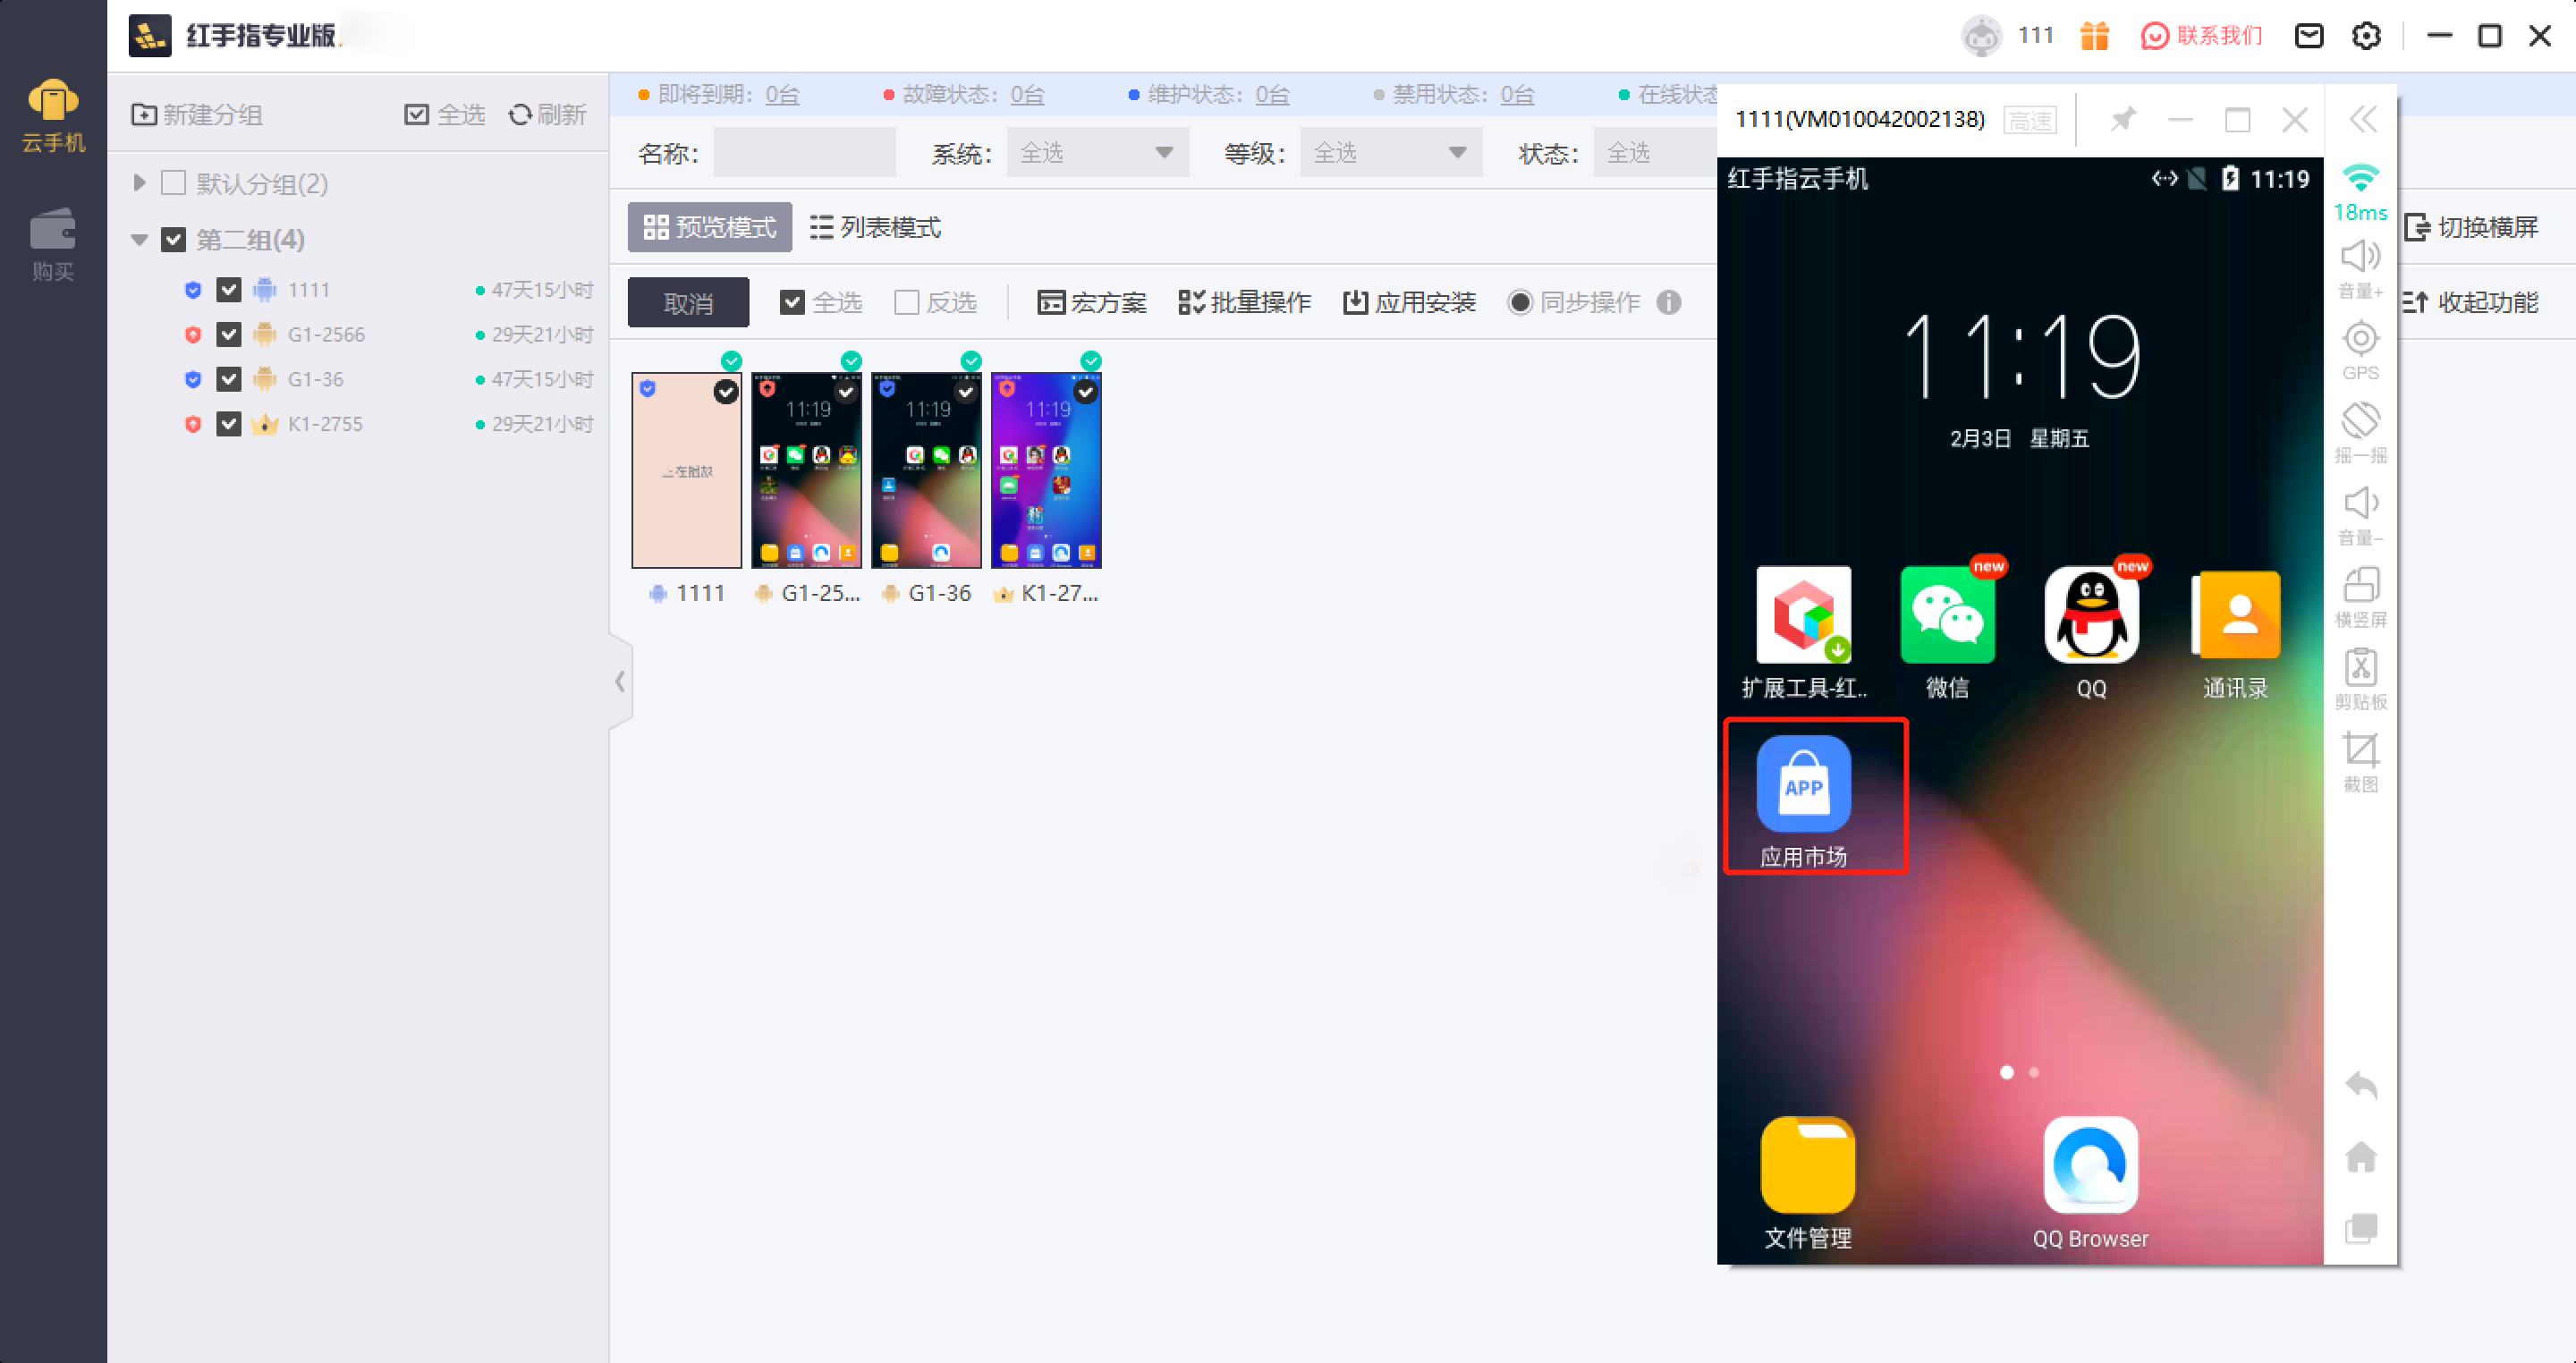Collapse the 第二组 tree node
Viewport: 2576px width, 1363px height.
click(x=139, y=240)
